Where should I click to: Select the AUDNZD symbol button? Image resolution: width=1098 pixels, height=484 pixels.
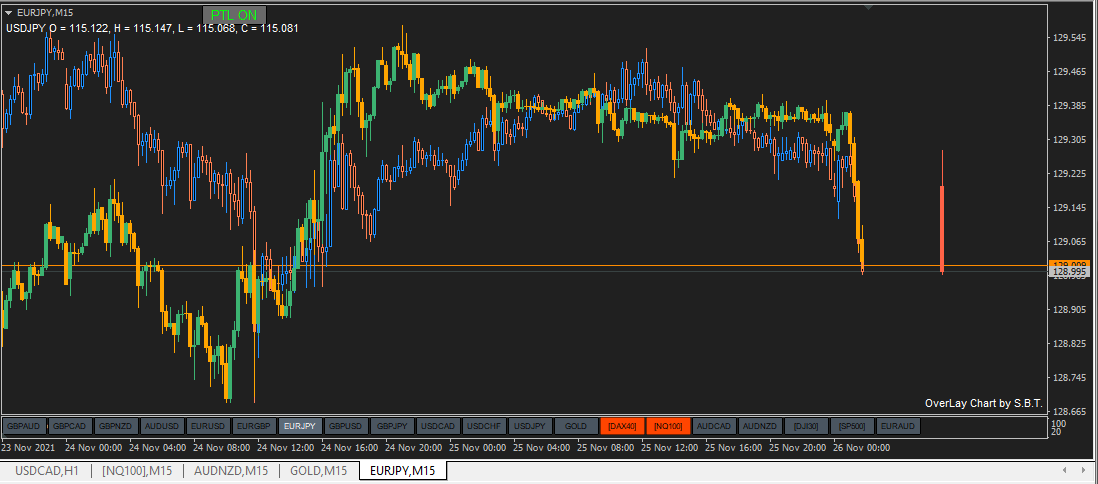[x=760, y=426]
